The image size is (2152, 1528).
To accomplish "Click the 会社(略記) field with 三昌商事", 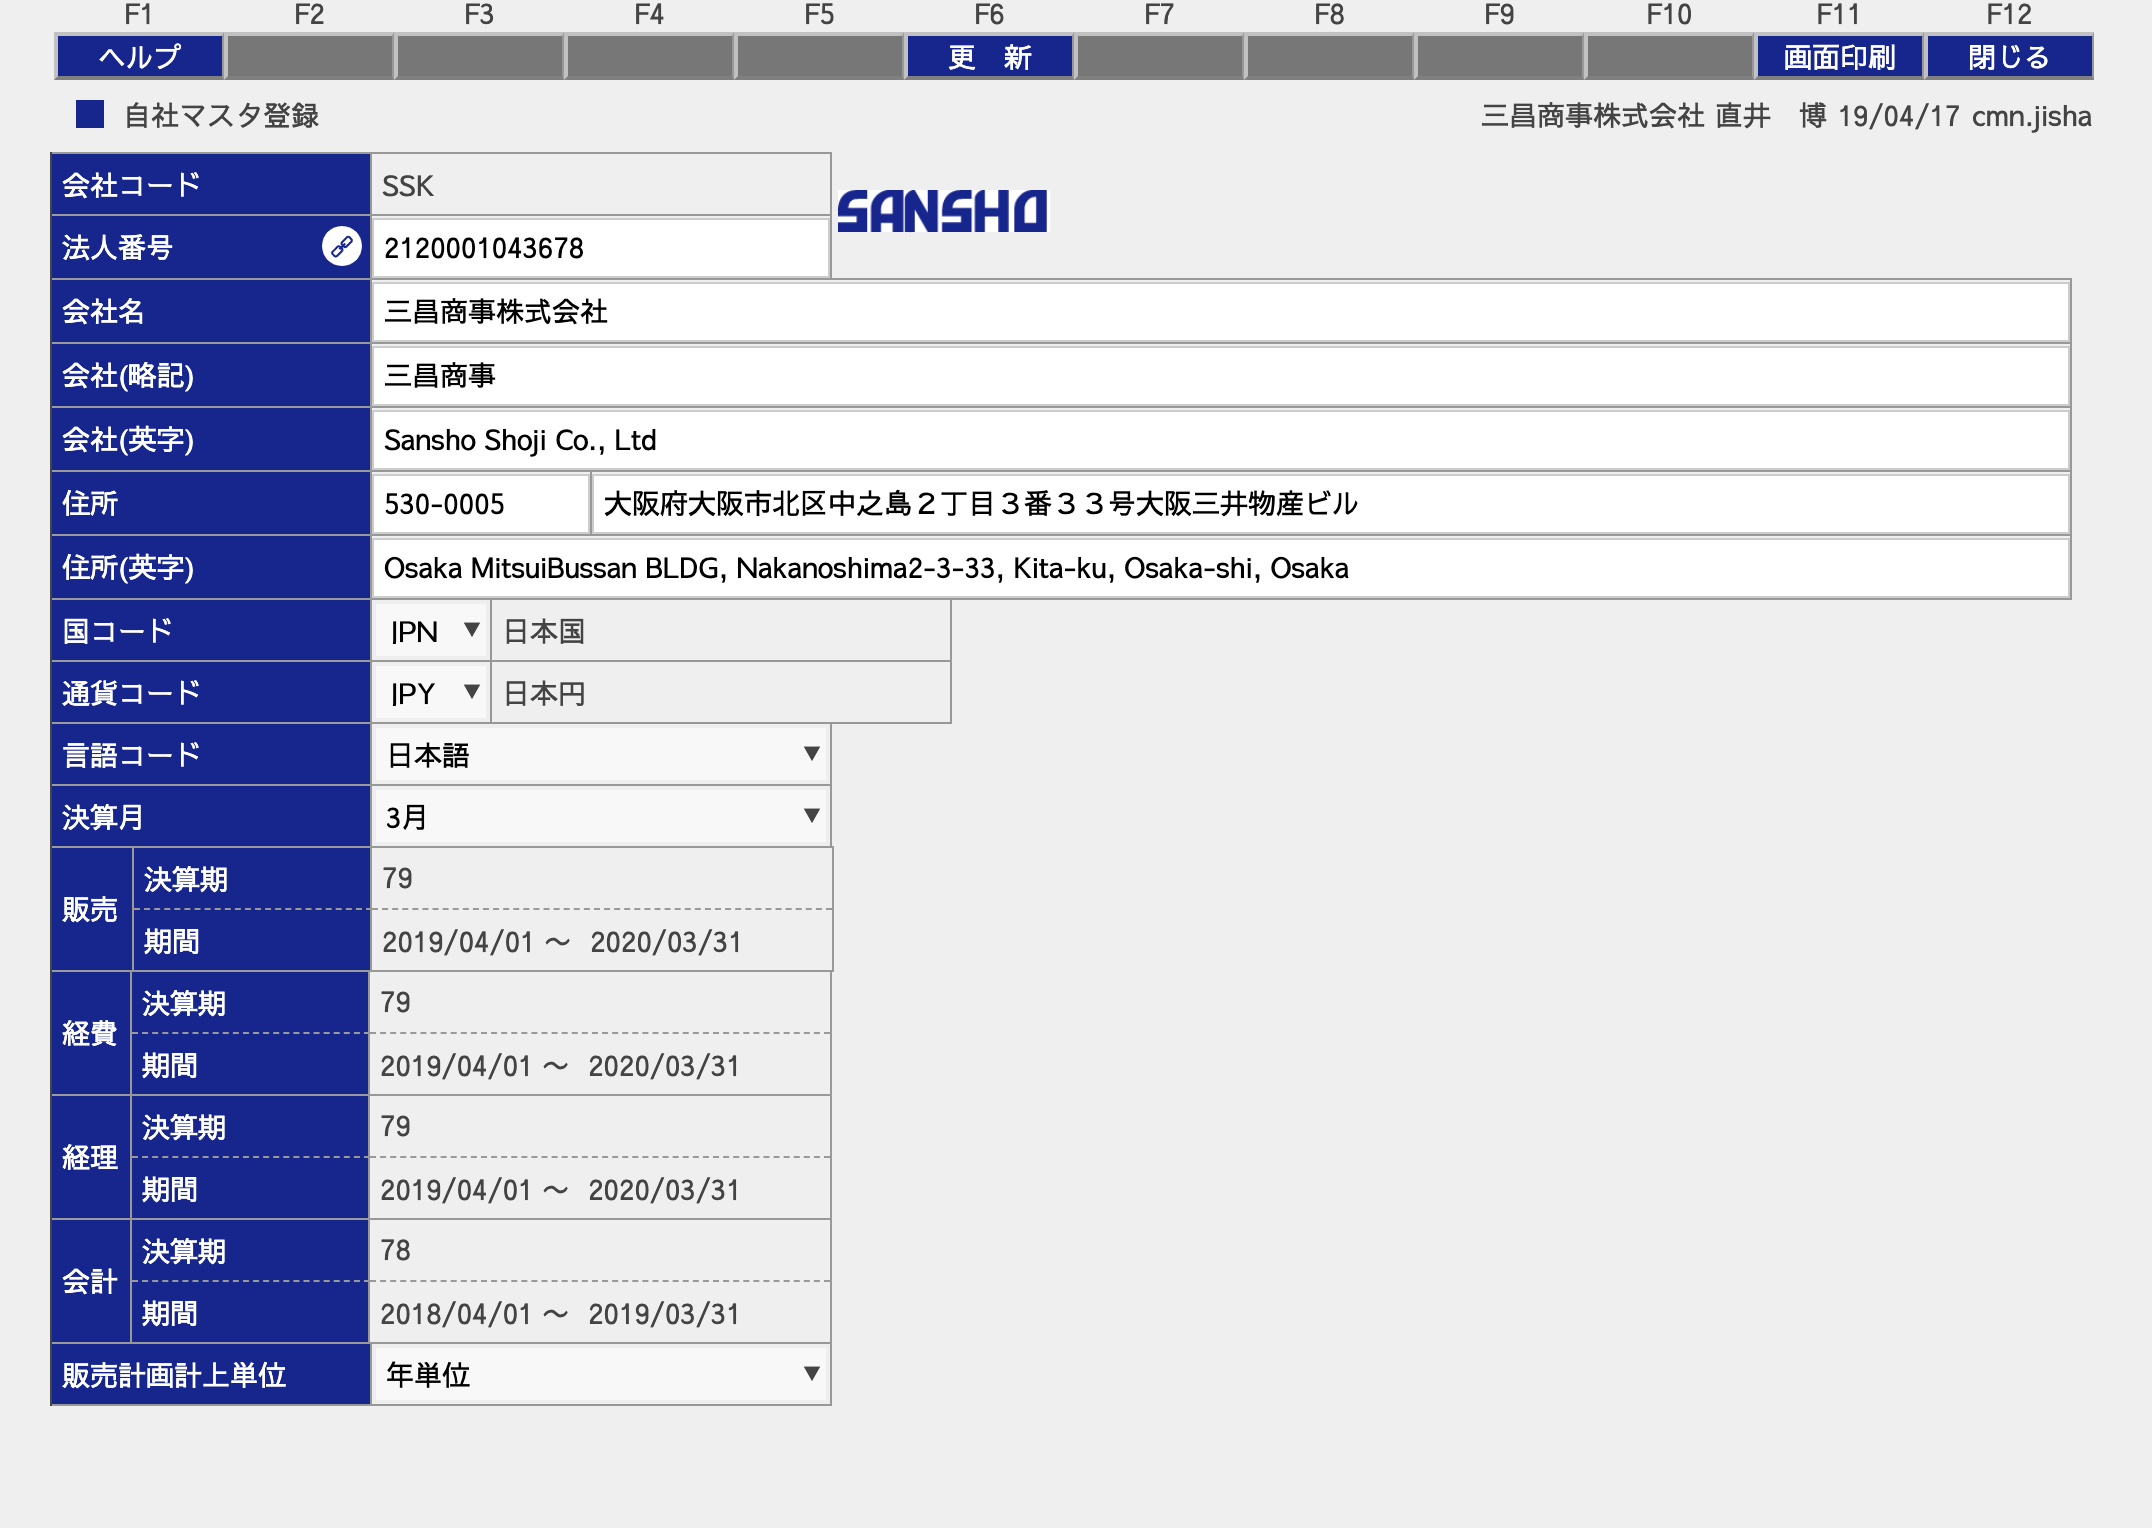I will [1220, 376].
